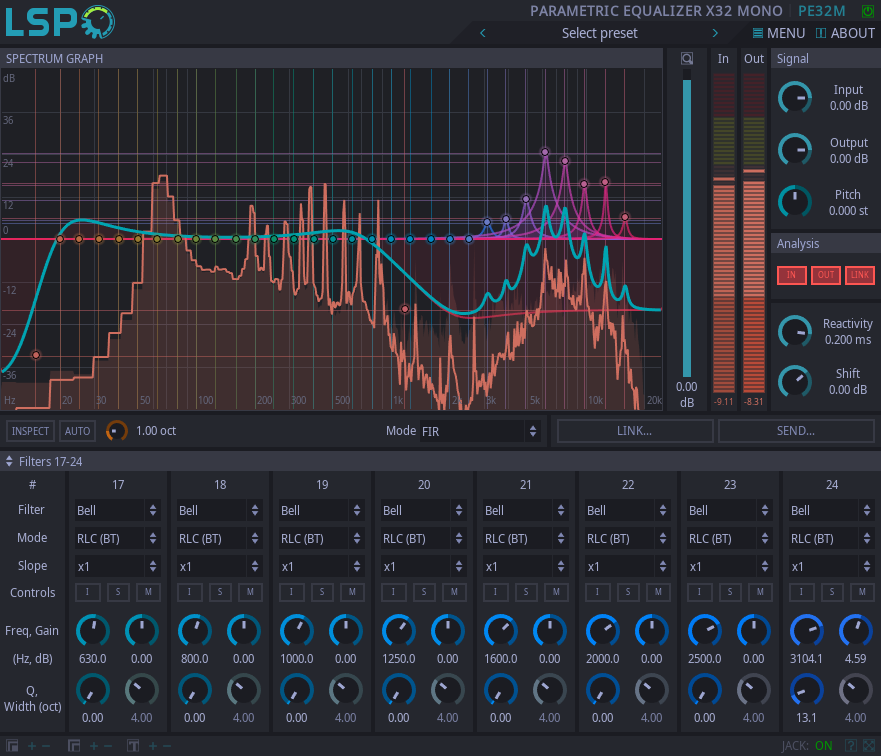Viewport: 881px width, 756px height.
Task: Open the RLC (BT) mode dropdown for filter 18
Action: (219, 538)
